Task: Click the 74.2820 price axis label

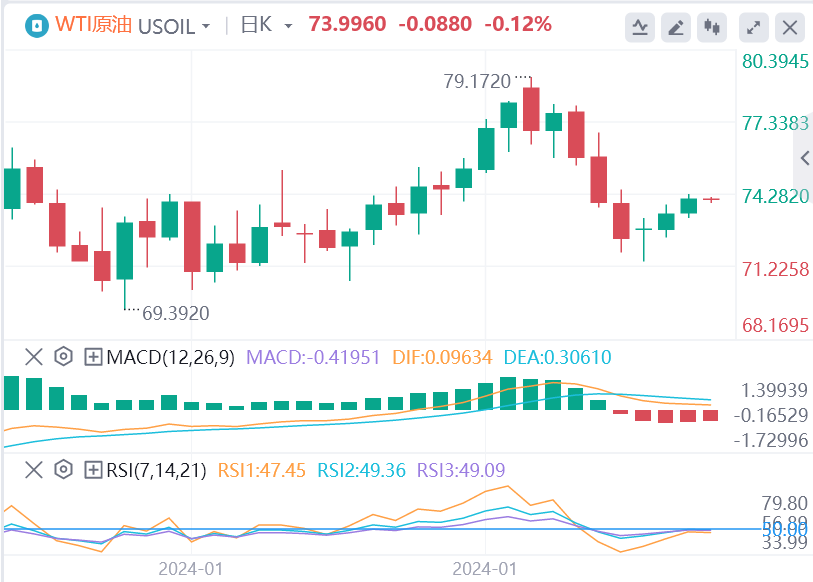Action: point(775,196)
